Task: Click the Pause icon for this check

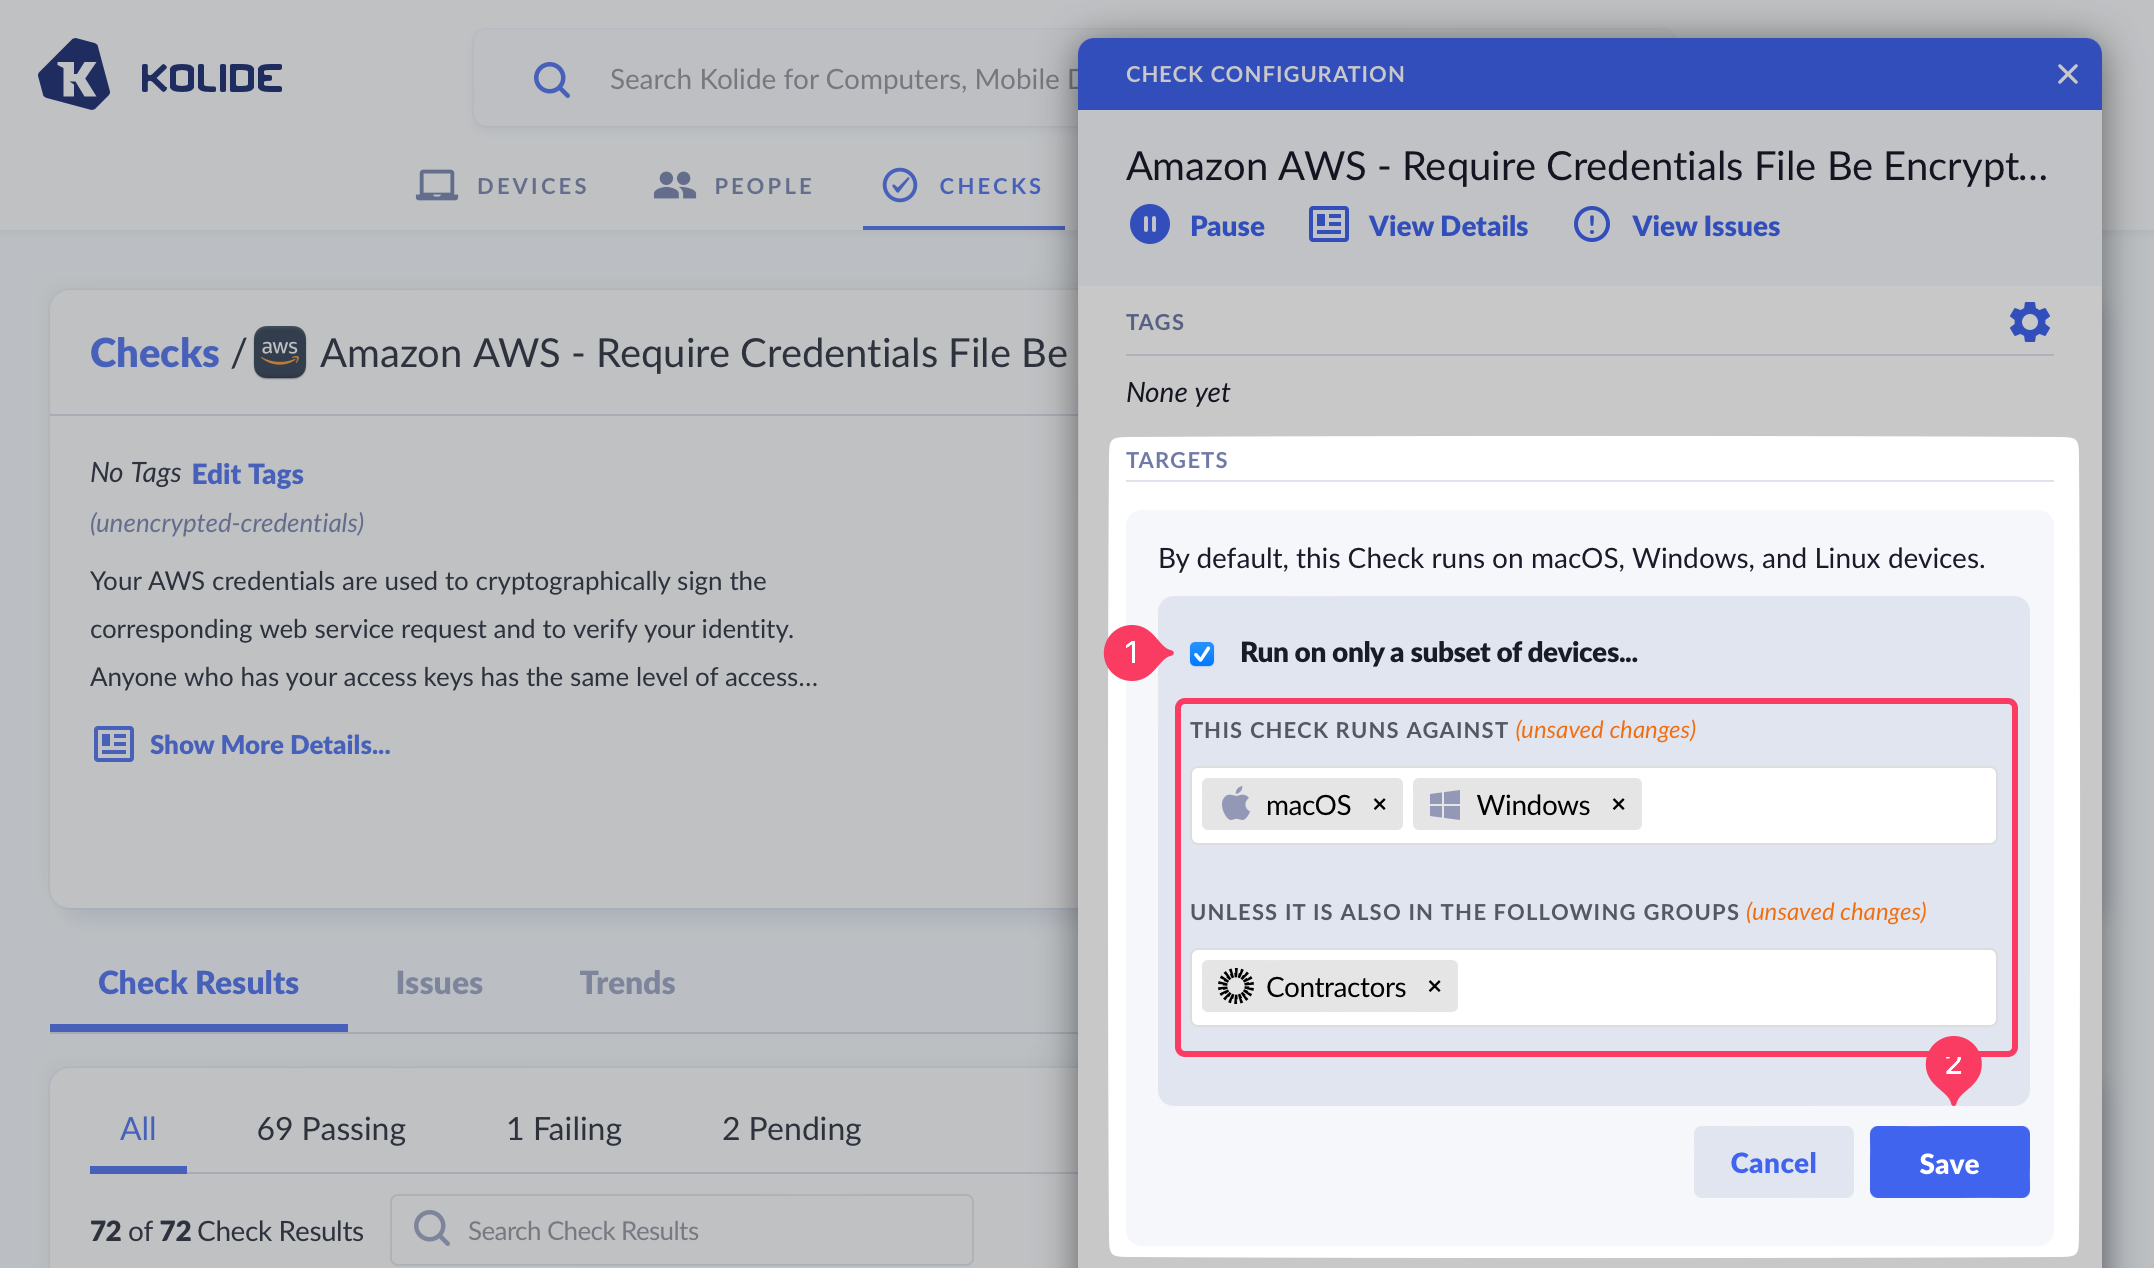Action: coord(1150,225)
